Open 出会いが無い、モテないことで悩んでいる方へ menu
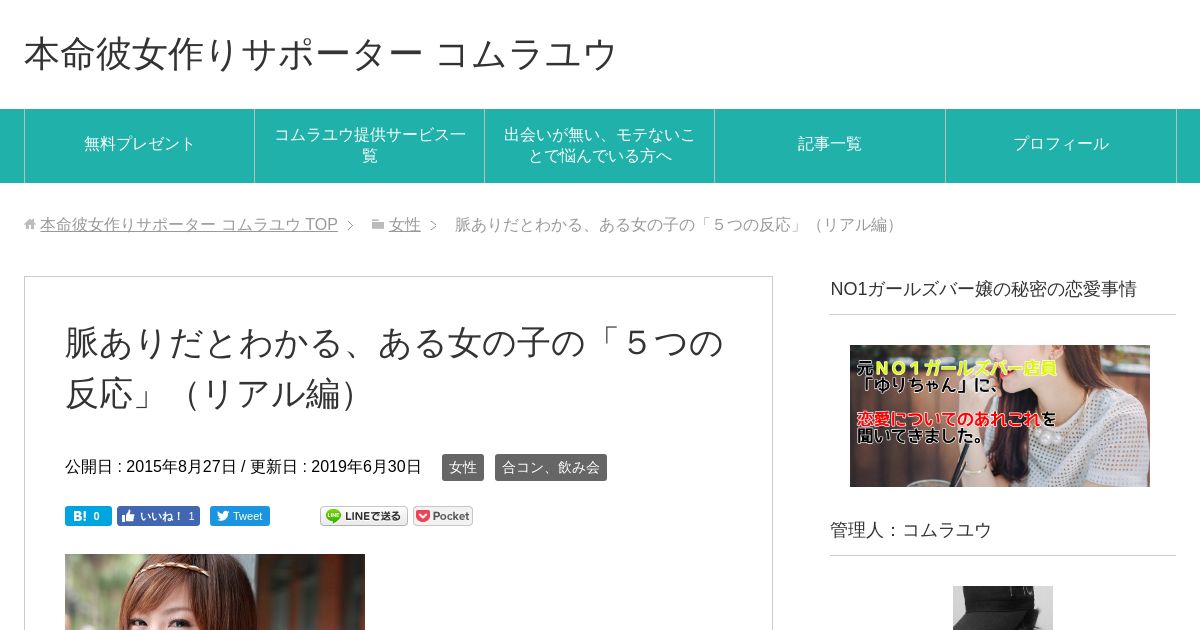The height and width of the screenshot is (630, 1200). click(x=600, y=145)
